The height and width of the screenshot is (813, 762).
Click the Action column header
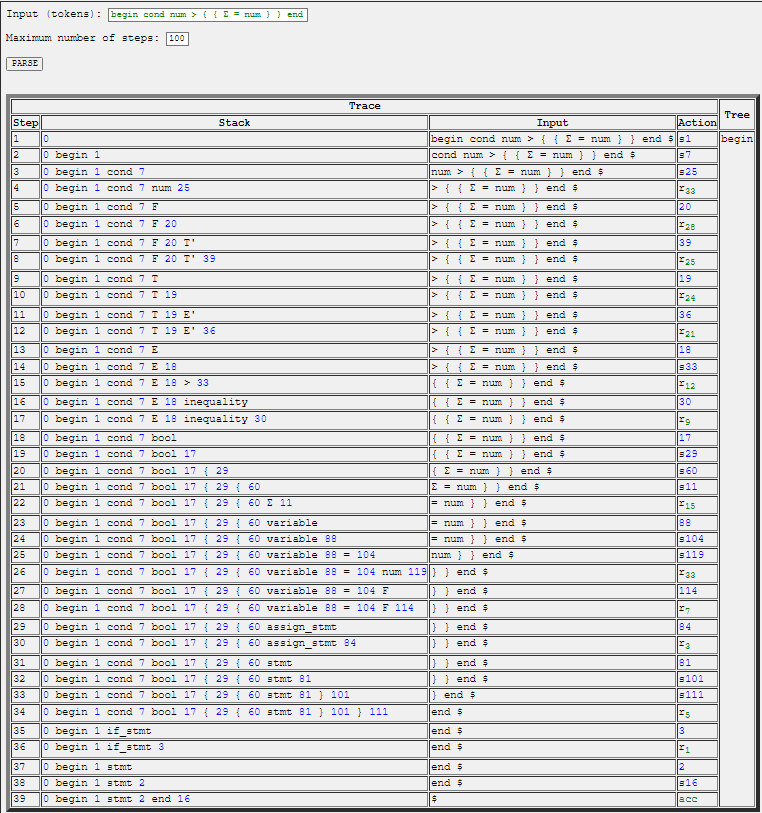pos(697,123)
